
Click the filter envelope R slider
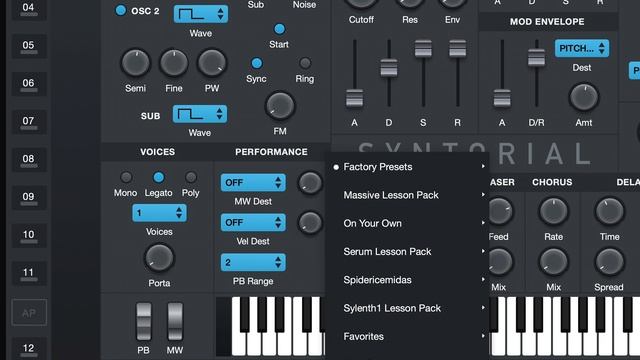[458, 48]
